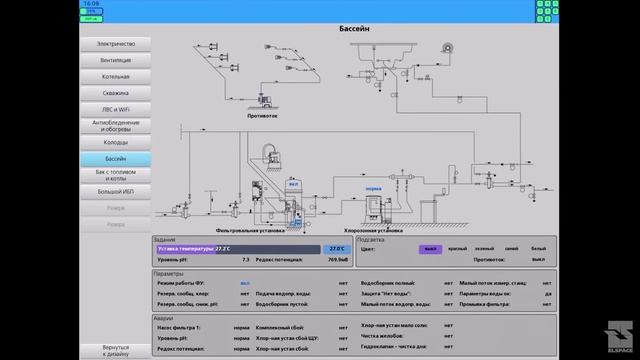Click the wall-mounted control panel near filter
This screenshot has width=640, height=360.
[257, 191]
